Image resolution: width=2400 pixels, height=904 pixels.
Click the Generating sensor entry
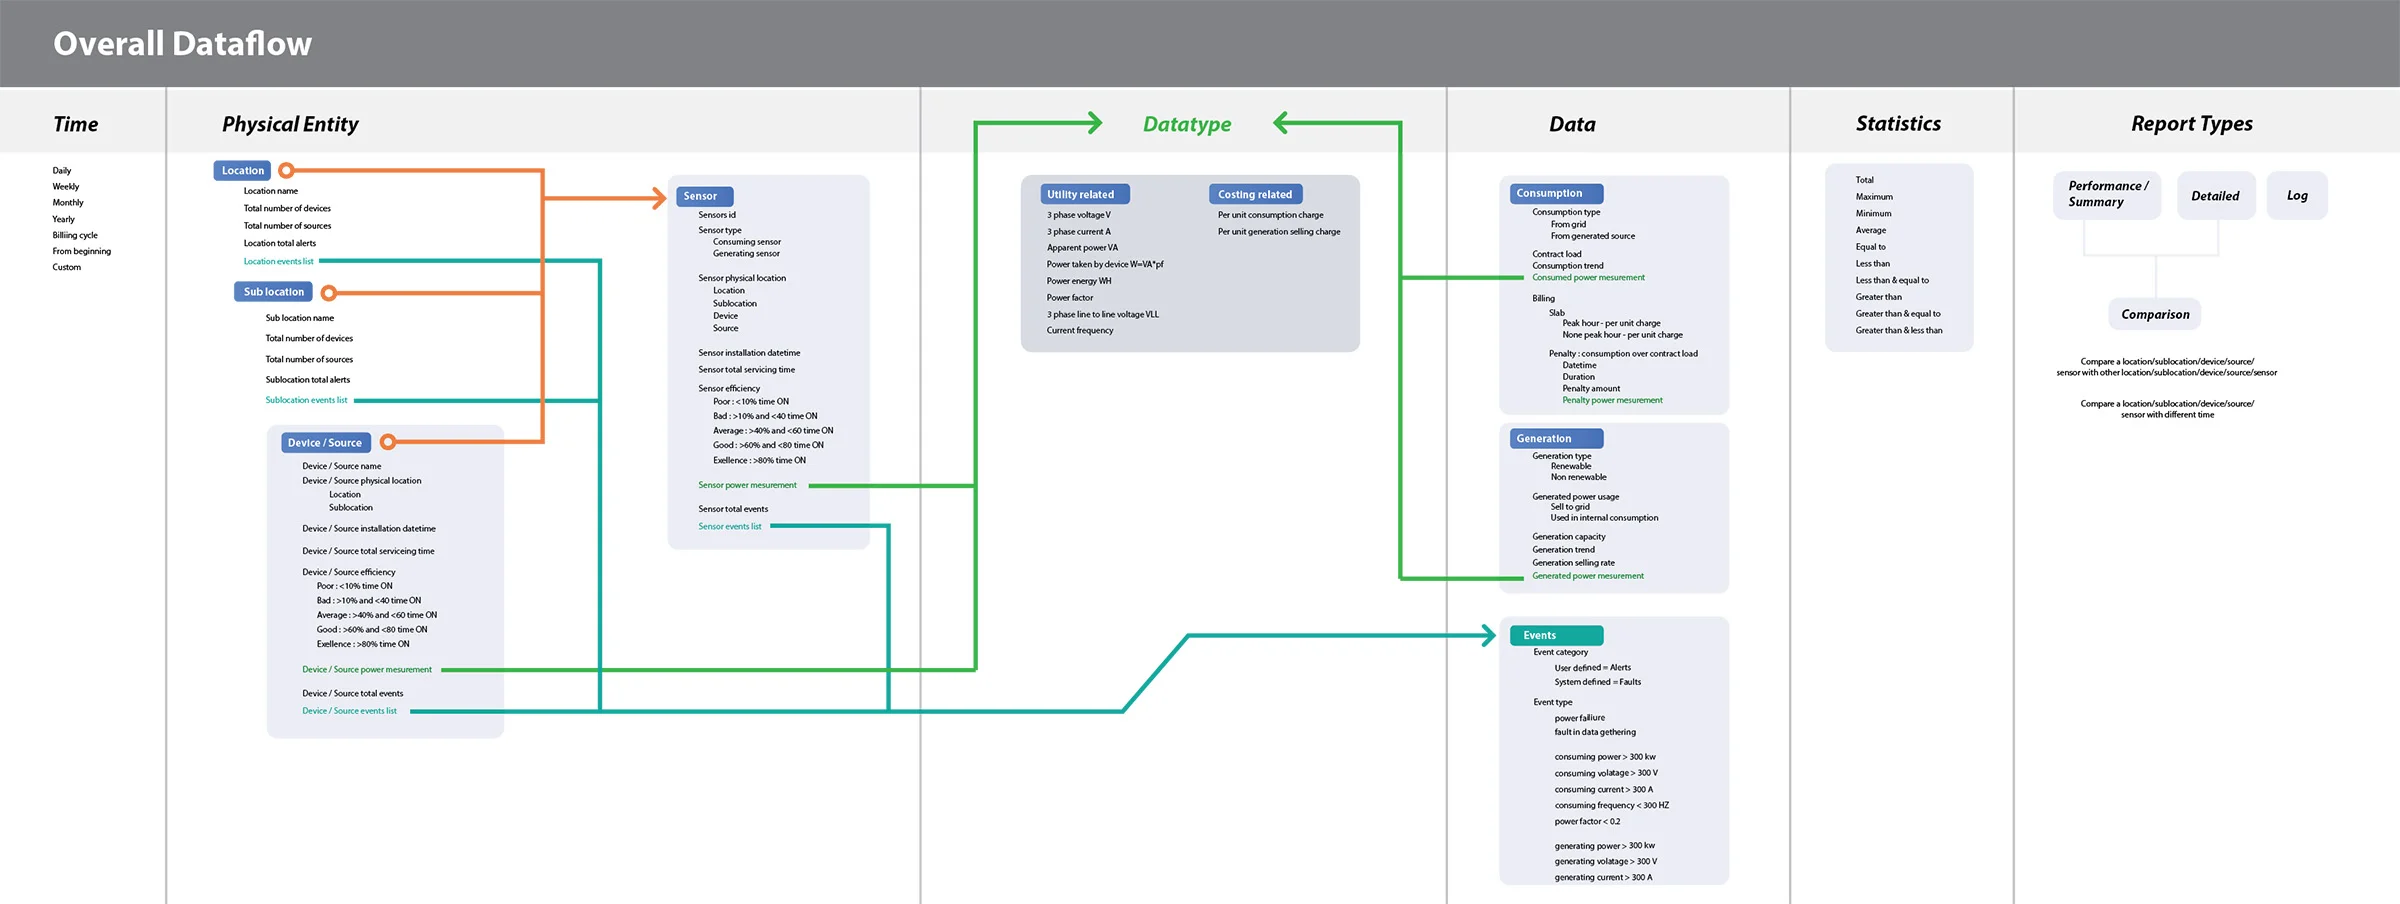[746, 254]
